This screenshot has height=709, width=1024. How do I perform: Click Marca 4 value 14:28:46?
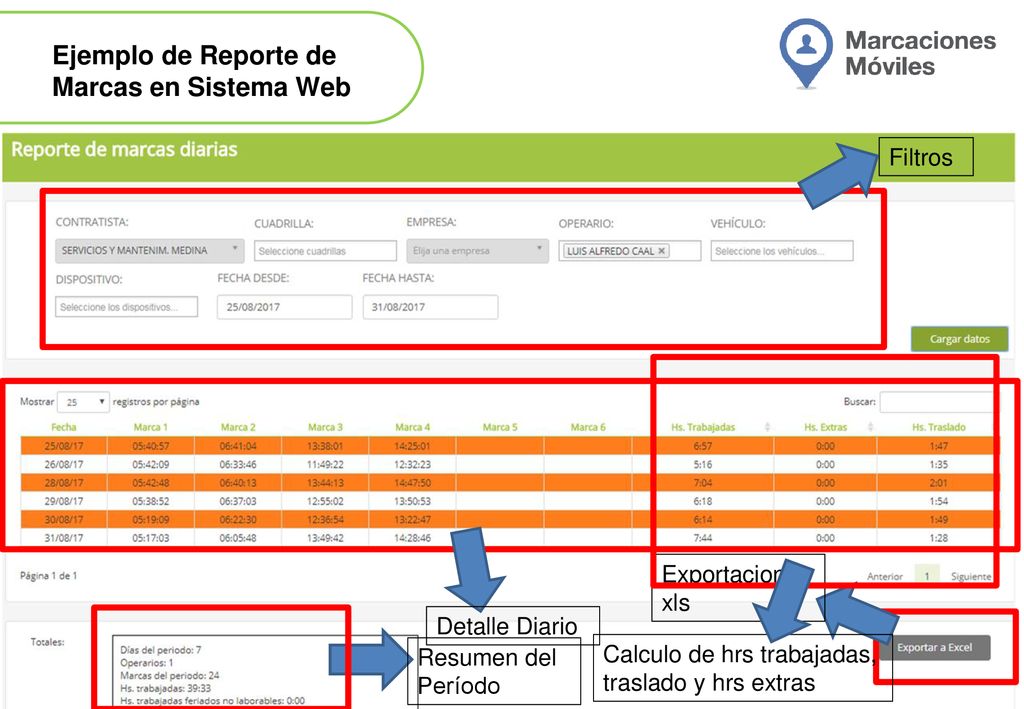pos(413,538)
